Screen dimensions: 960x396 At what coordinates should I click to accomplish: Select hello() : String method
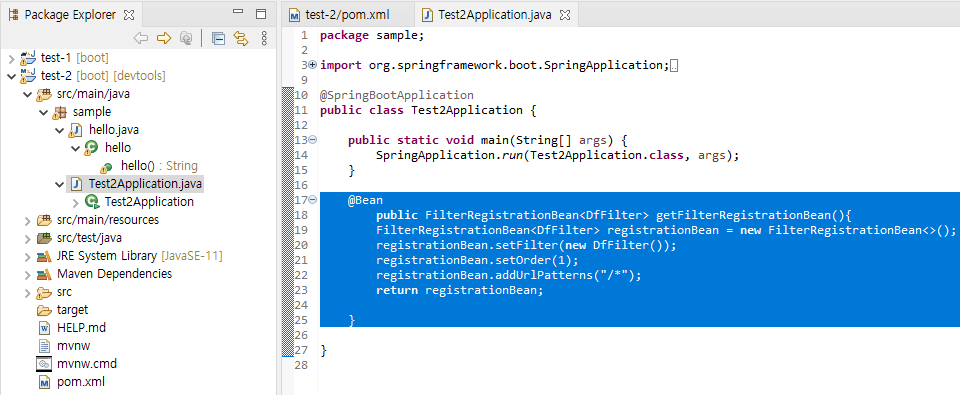click(159, 166)
